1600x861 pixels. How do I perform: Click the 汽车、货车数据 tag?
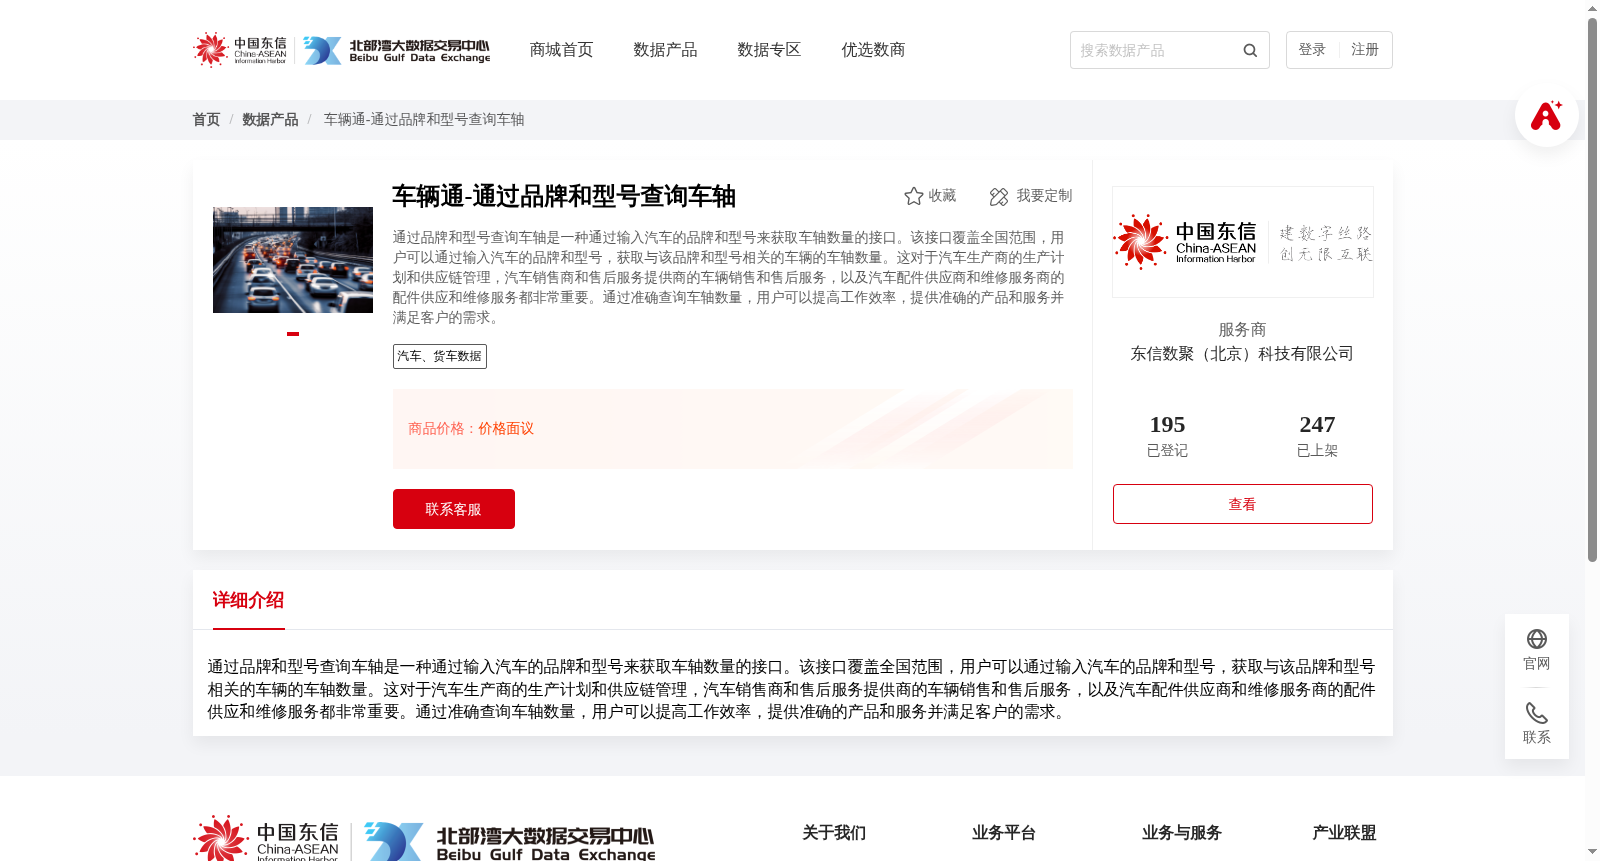click(x=440, y=356)
